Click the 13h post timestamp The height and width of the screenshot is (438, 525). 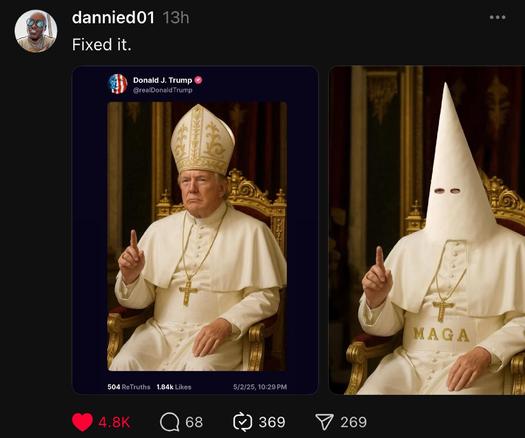click(176, 17)
